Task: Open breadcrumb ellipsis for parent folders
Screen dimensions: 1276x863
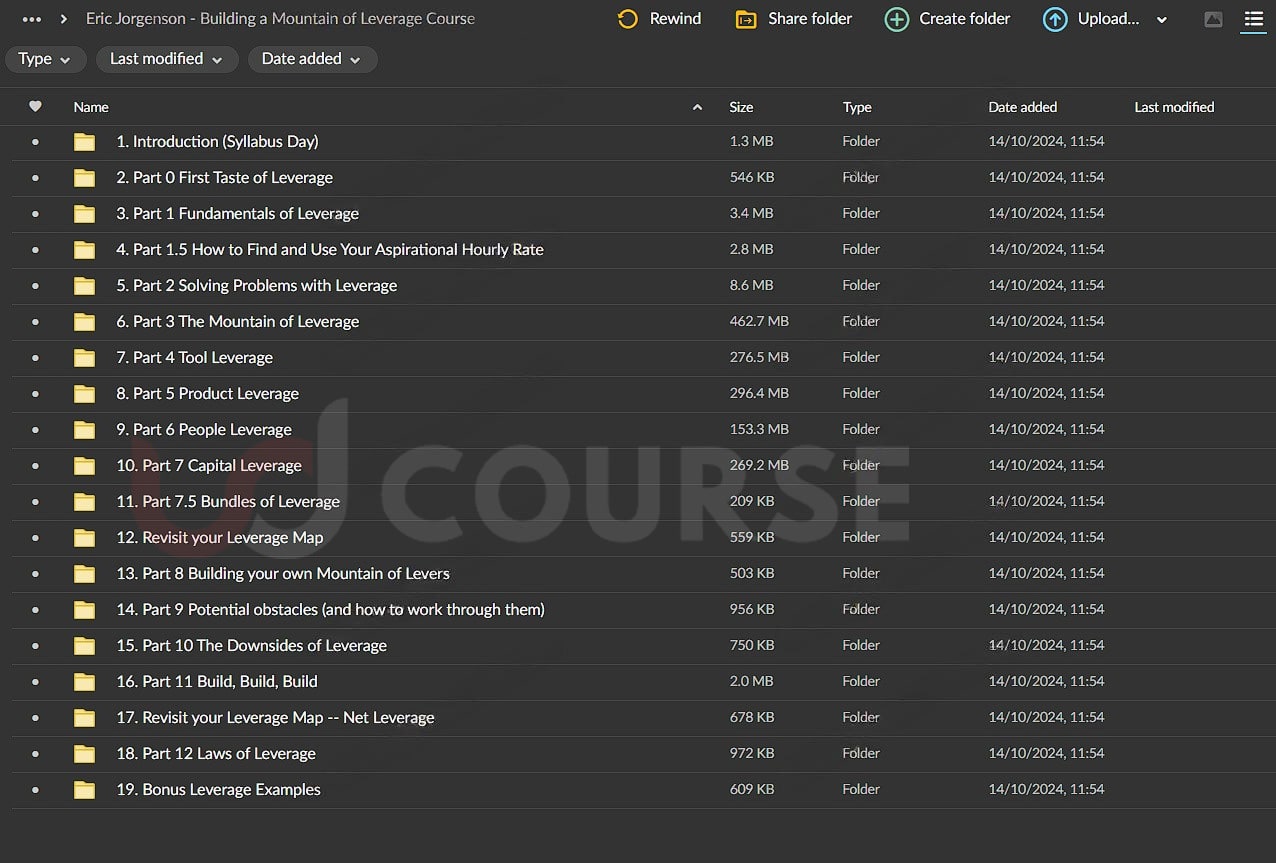Action: (x=32, y=19)
